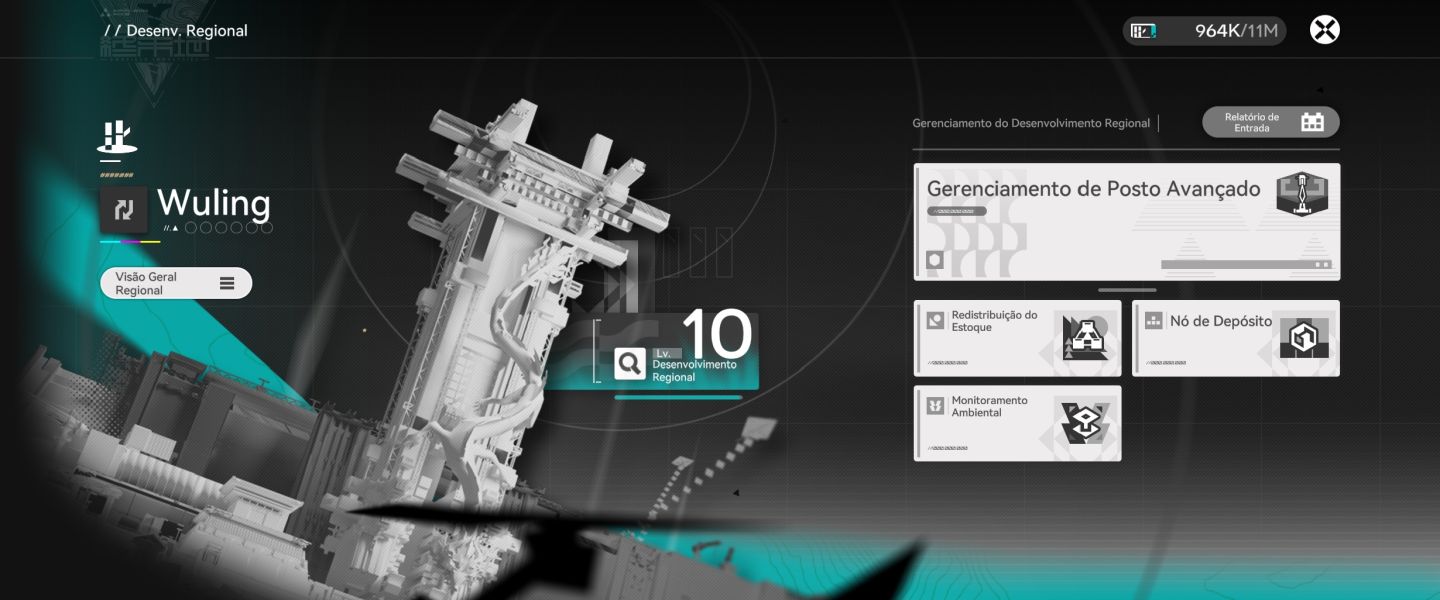The width and height of the screenshot is (1440, 600).
Task: Click the "Wuling" region name
Action: pyautogui.click(x=214, y=204)
